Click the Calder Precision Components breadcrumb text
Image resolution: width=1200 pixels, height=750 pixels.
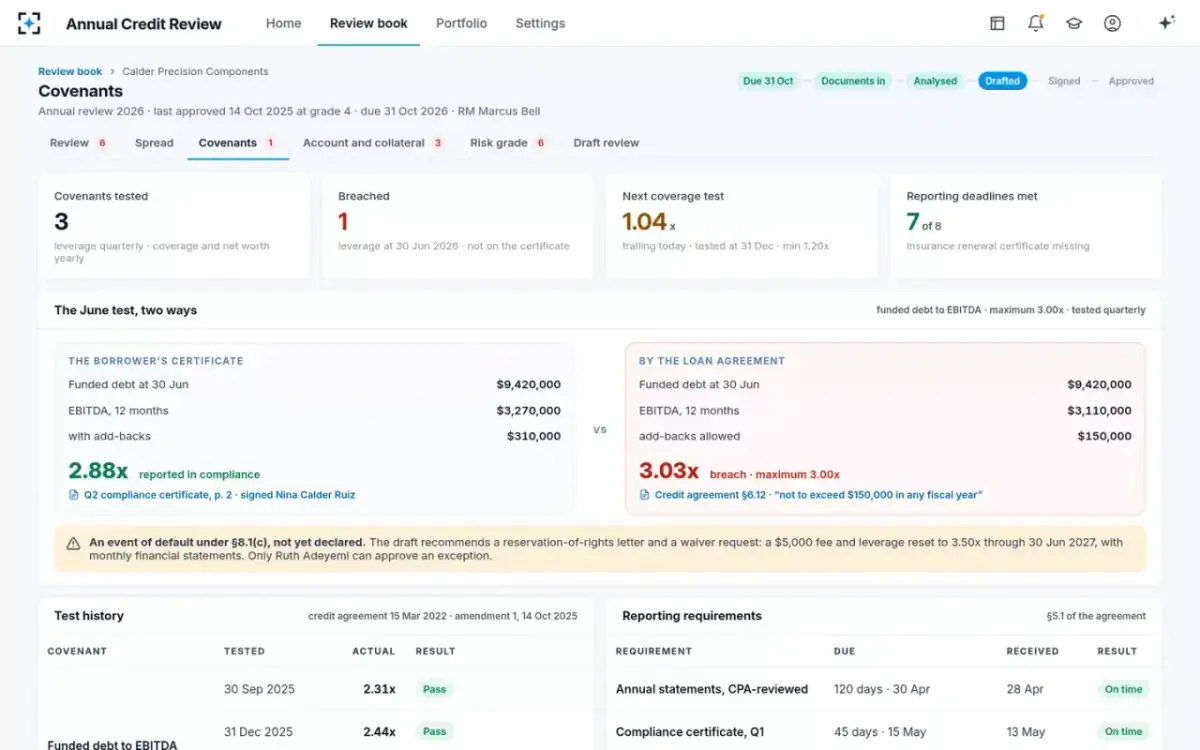195,72
